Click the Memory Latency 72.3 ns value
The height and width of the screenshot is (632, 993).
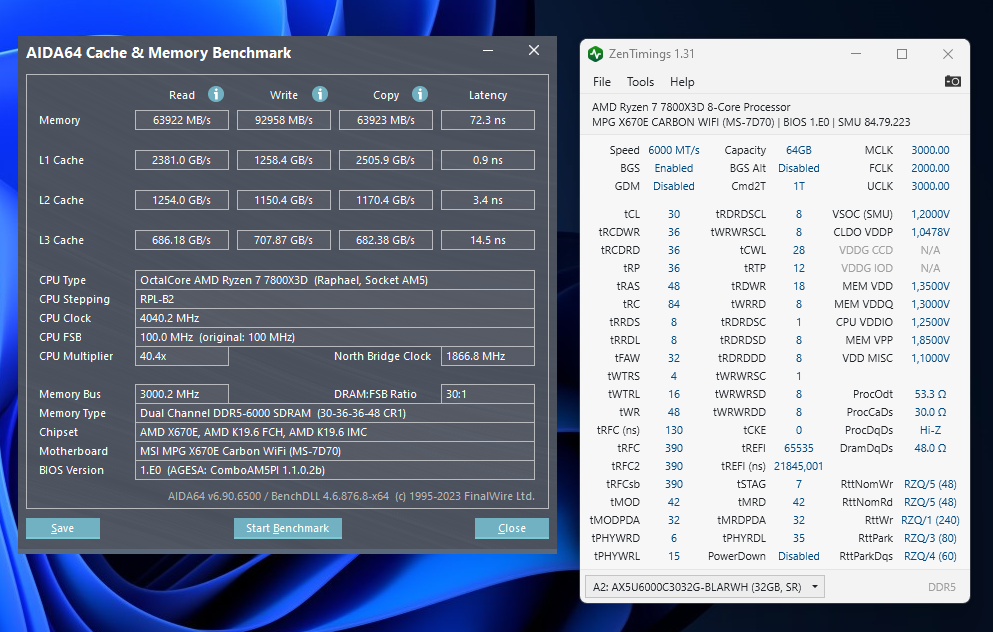point(488,120)
